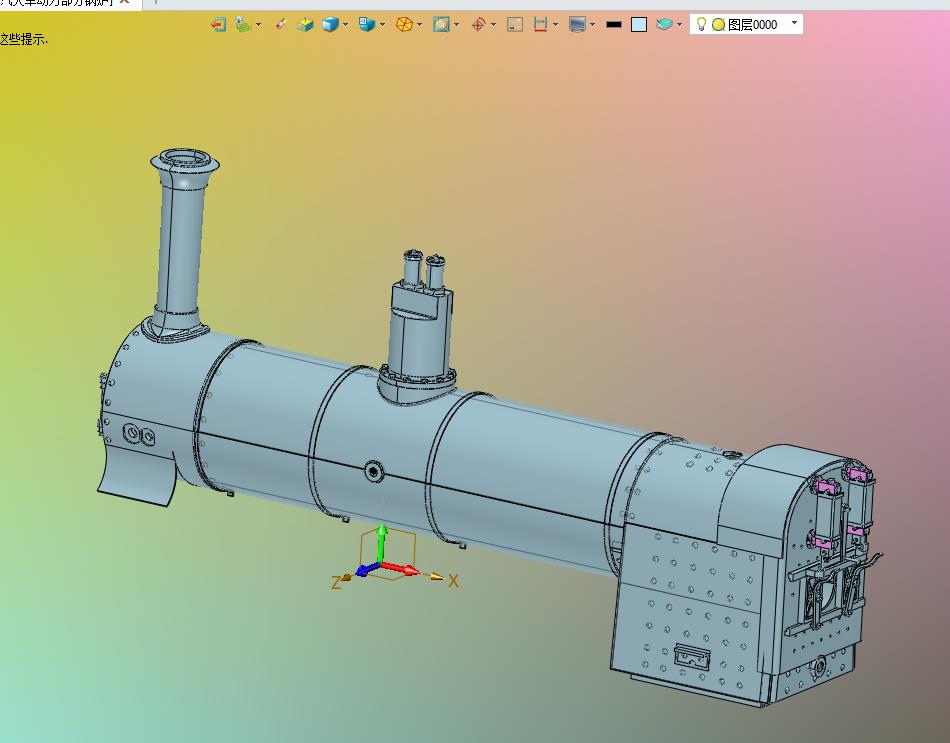Pick the light blue color swatch
Viewport: 950px width, 743px height.
(639, 24)
